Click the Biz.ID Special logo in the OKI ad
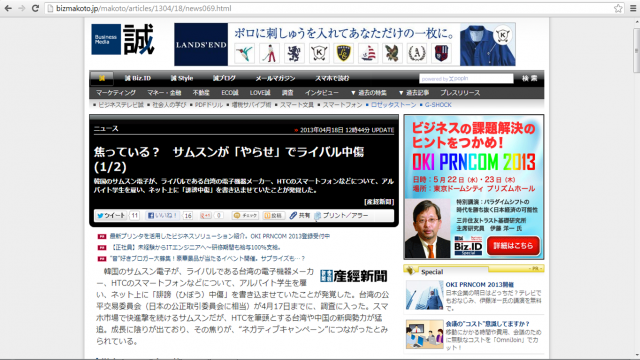640x360 pixels. (x=468, y=246)
